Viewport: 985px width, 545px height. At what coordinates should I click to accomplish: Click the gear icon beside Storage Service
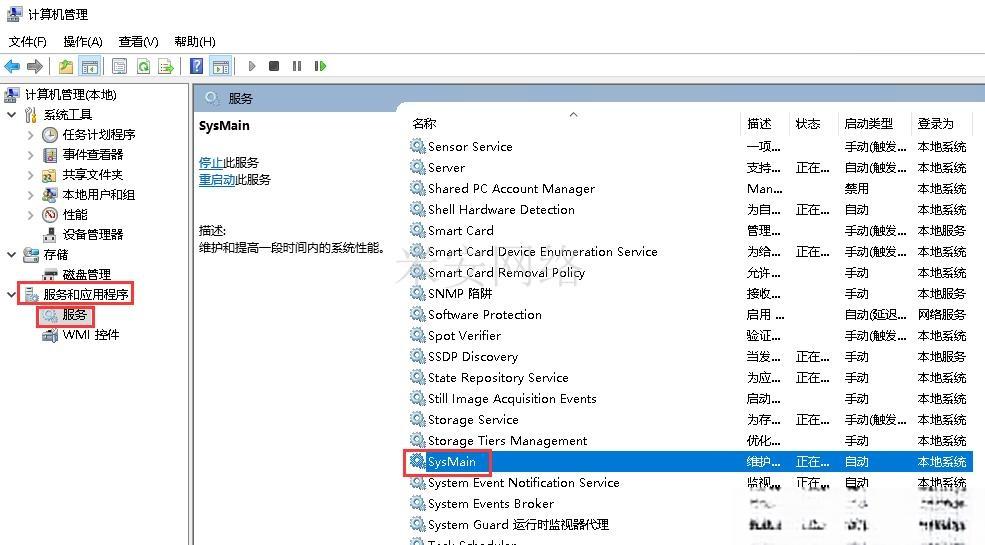417,419
